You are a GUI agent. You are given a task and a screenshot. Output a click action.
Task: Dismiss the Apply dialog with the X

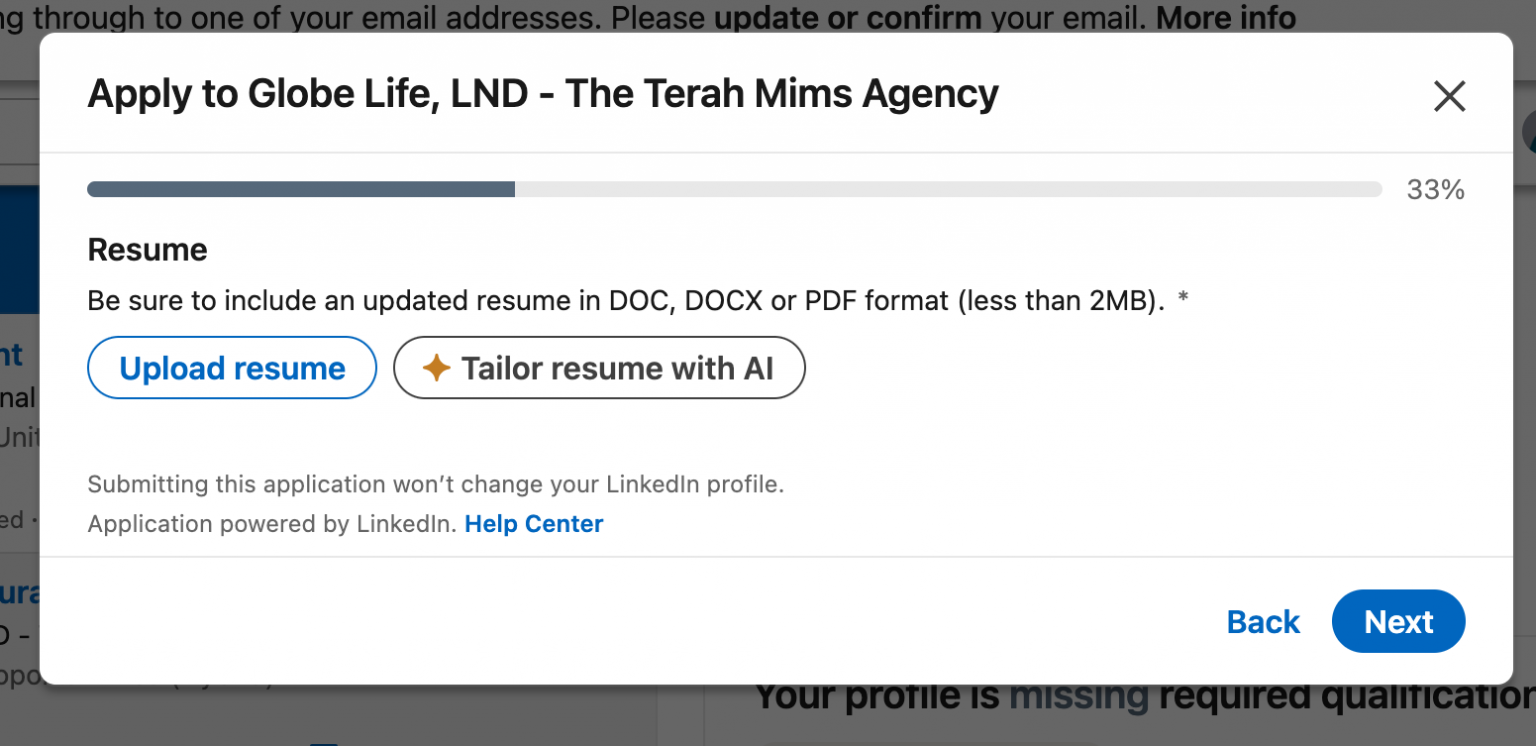(x=1449, y=96)
